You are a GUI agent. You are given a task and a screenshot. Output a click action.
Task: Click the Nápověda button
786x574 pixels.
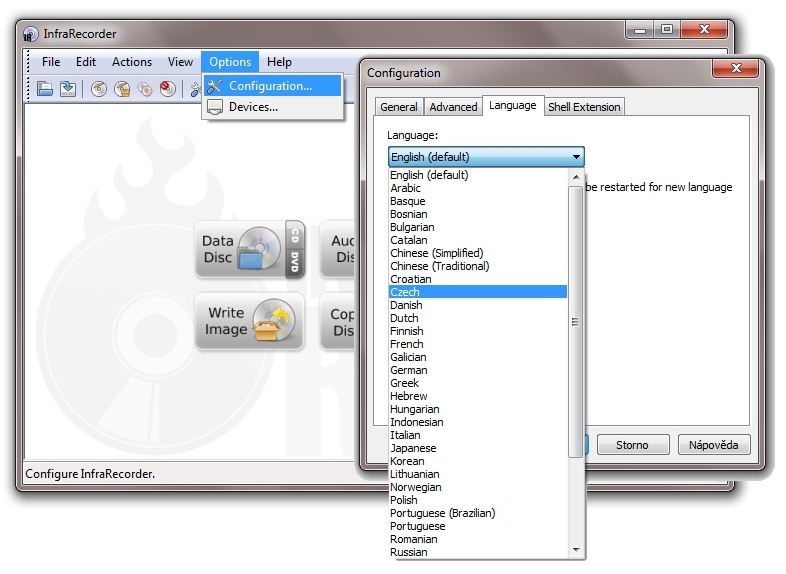pos(713,445)
